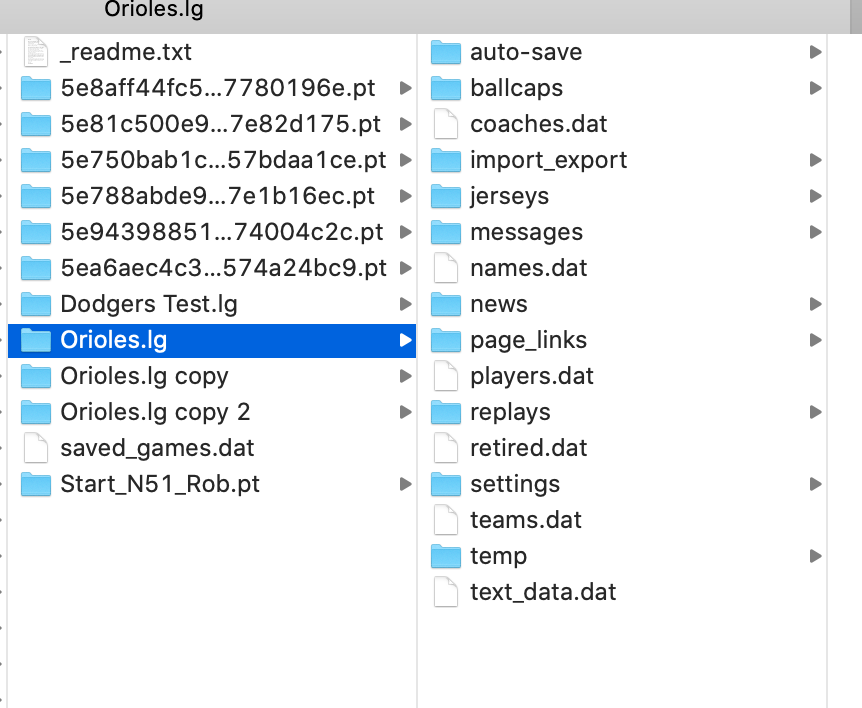862x708 pixels.
Task: Click the _readme.txt document icon
Action: coord(36,52)
